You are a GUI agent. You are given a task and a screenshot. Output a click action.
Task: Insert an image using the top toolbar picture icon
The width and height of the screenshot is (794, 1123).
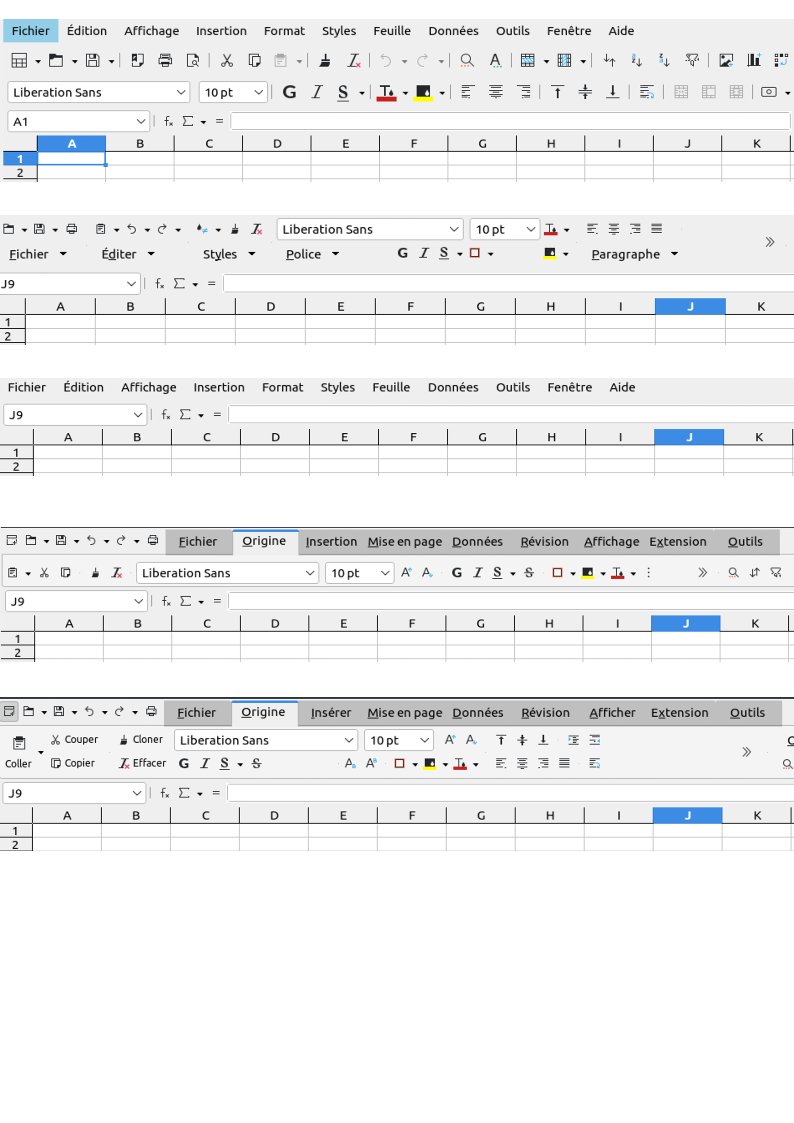pos(726,61)
